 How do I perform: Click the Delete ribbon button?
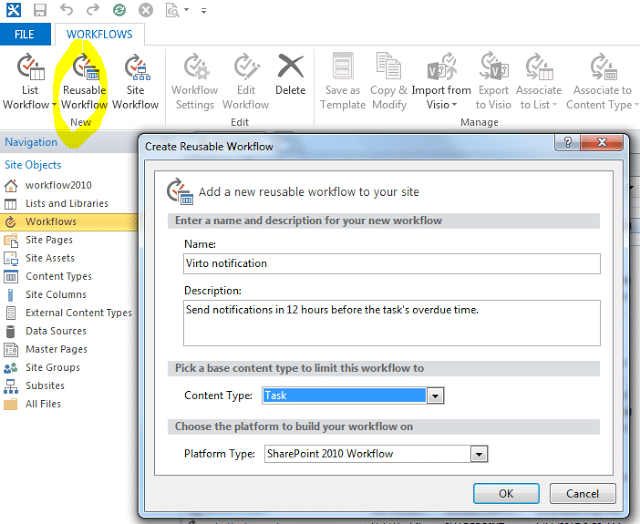click(x=290, y=76)
